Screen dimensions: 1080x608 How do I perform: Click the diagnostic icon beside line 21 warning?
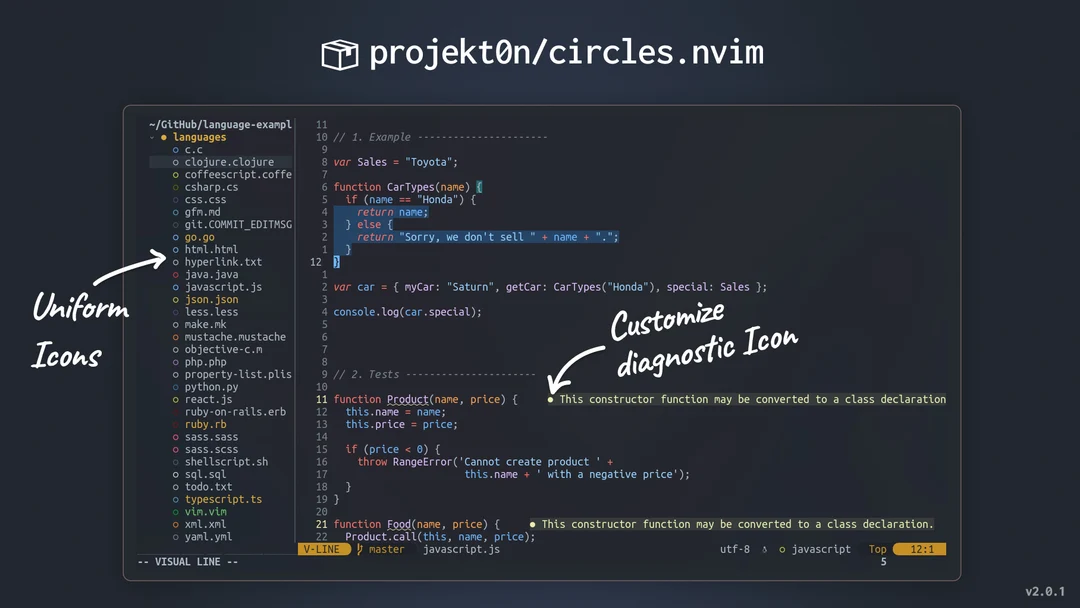coord(531,524)
